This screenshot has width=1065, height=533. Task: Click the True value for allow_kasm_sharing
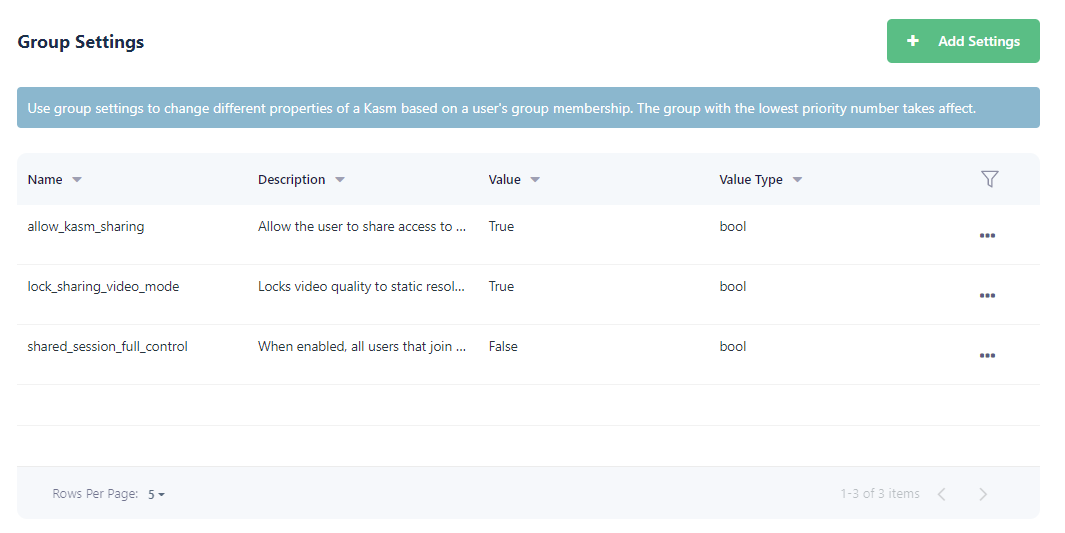click(501, 227)
